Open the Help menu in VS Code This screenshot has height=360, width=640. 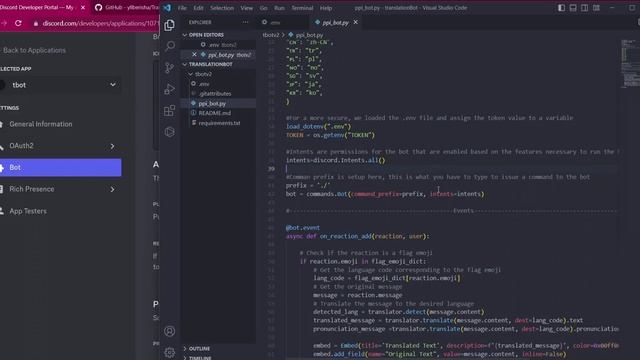tap(326, 8)
